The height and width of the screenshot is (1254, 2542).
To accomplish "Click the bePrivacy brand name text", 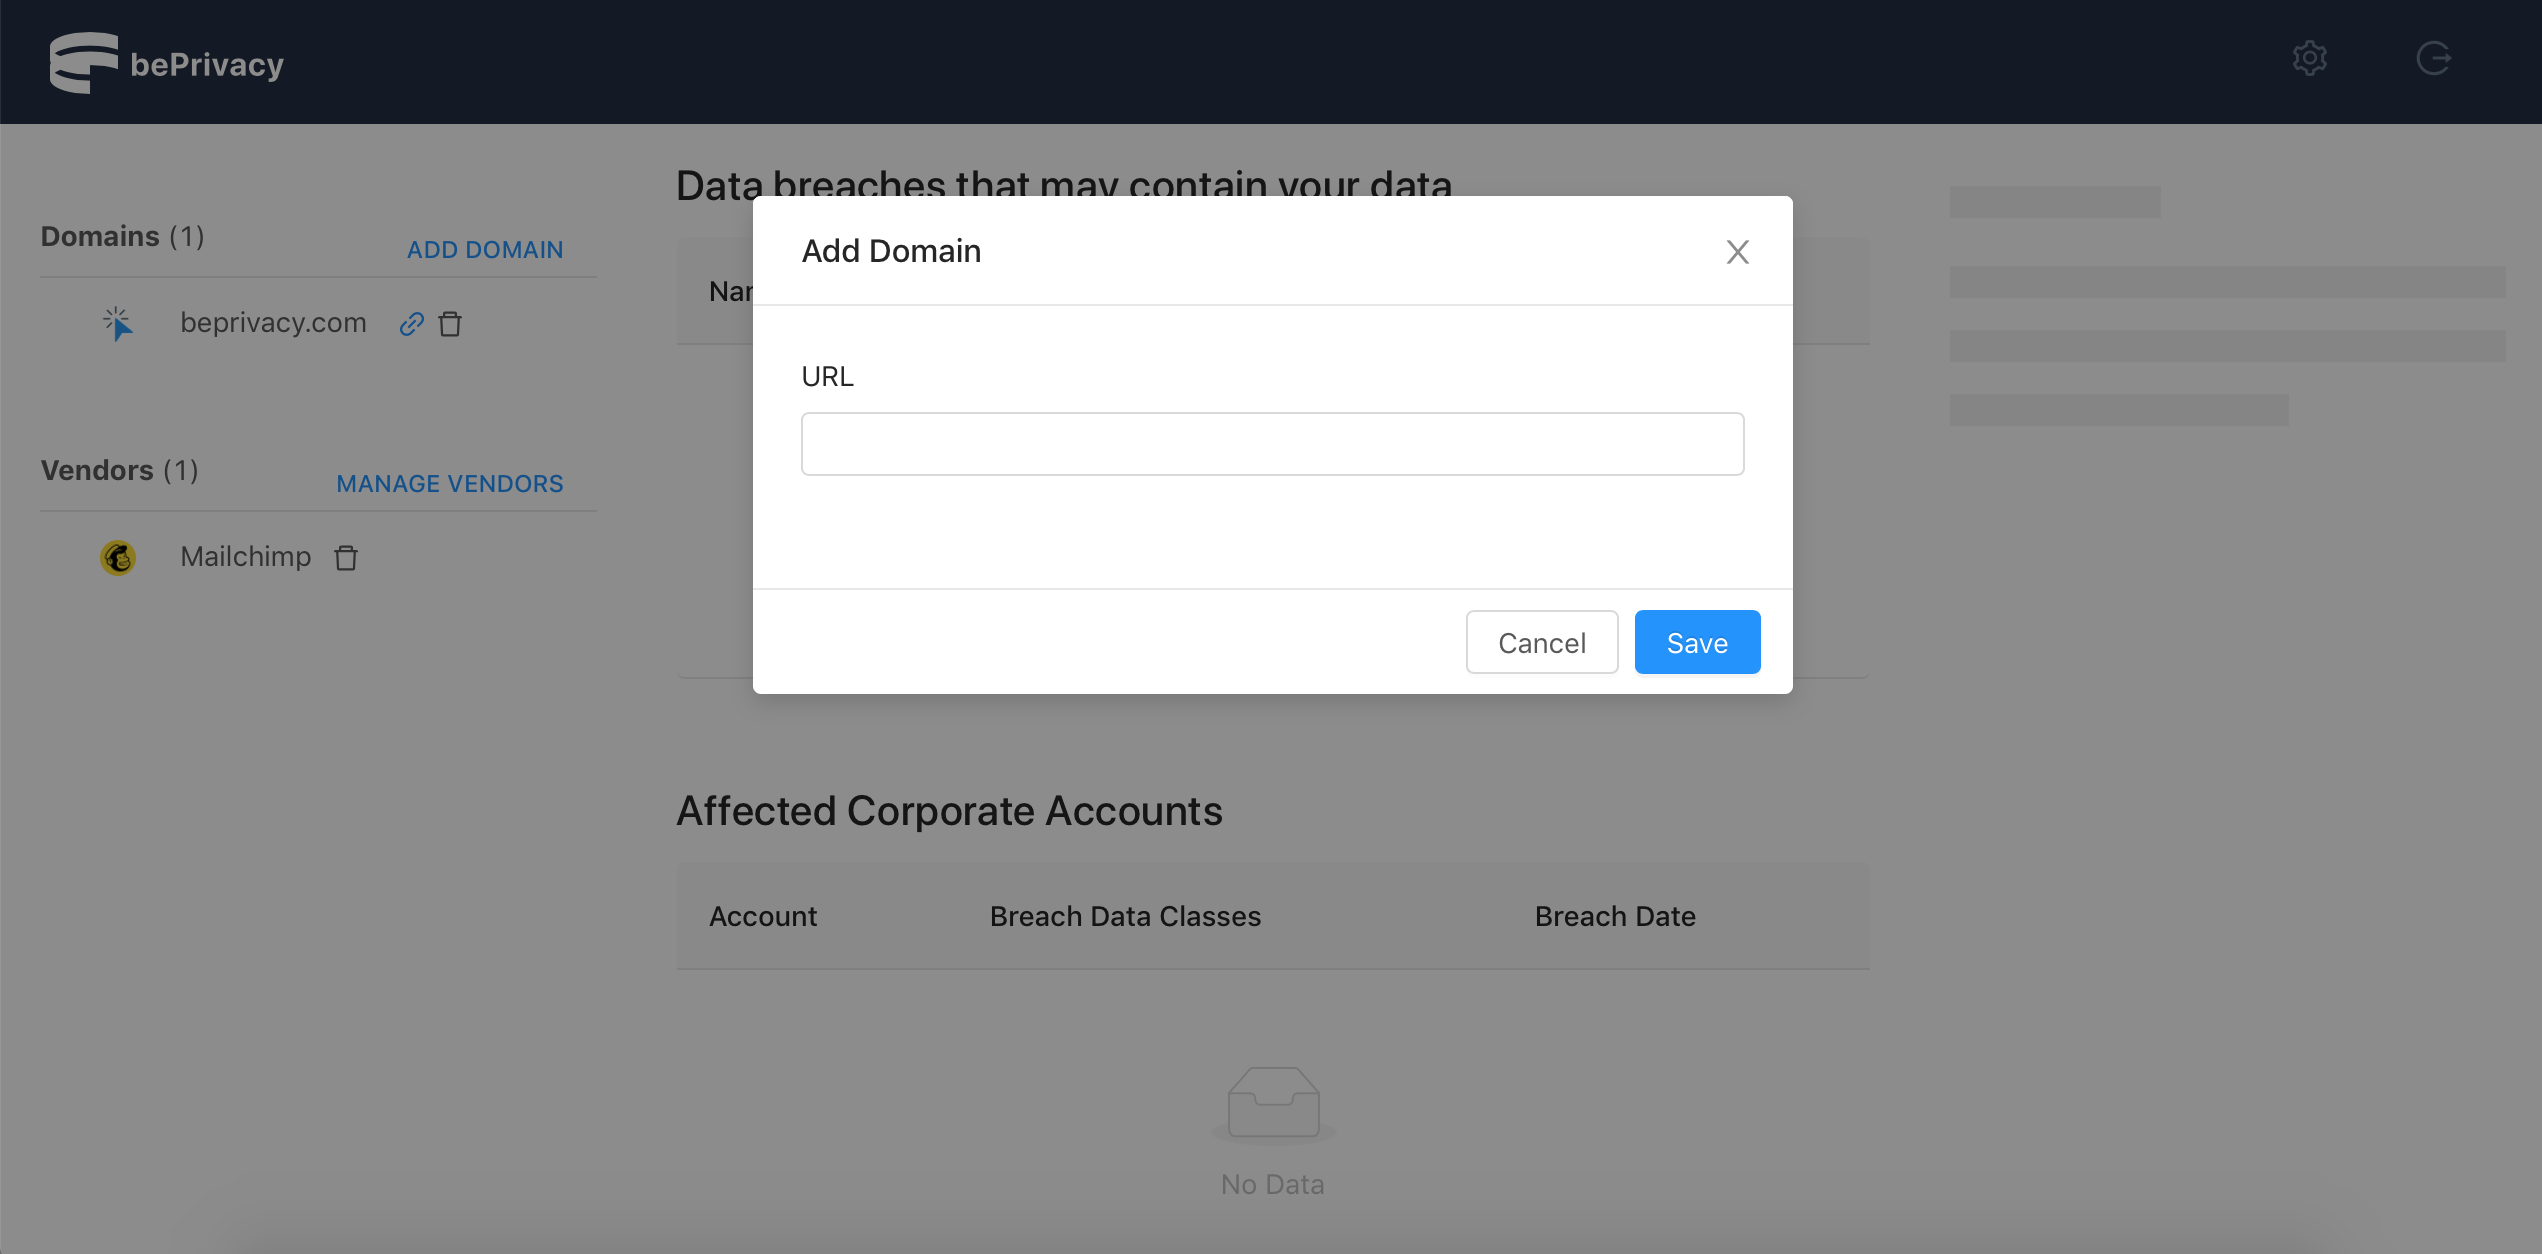I will coord(207,65).
